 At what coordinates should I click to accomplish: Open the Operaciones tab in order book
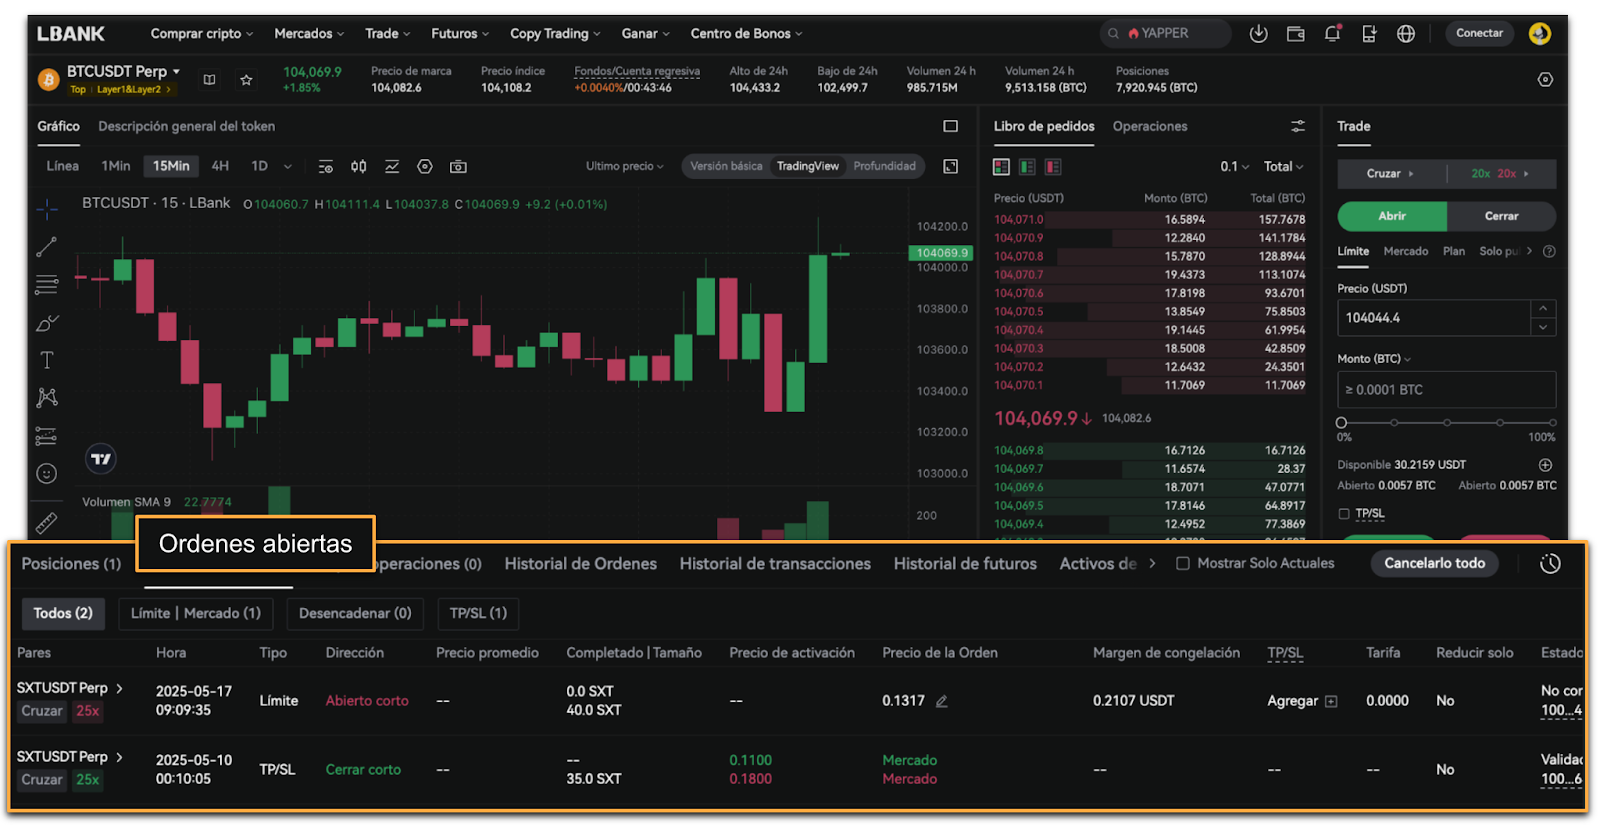click(1150, 126)
